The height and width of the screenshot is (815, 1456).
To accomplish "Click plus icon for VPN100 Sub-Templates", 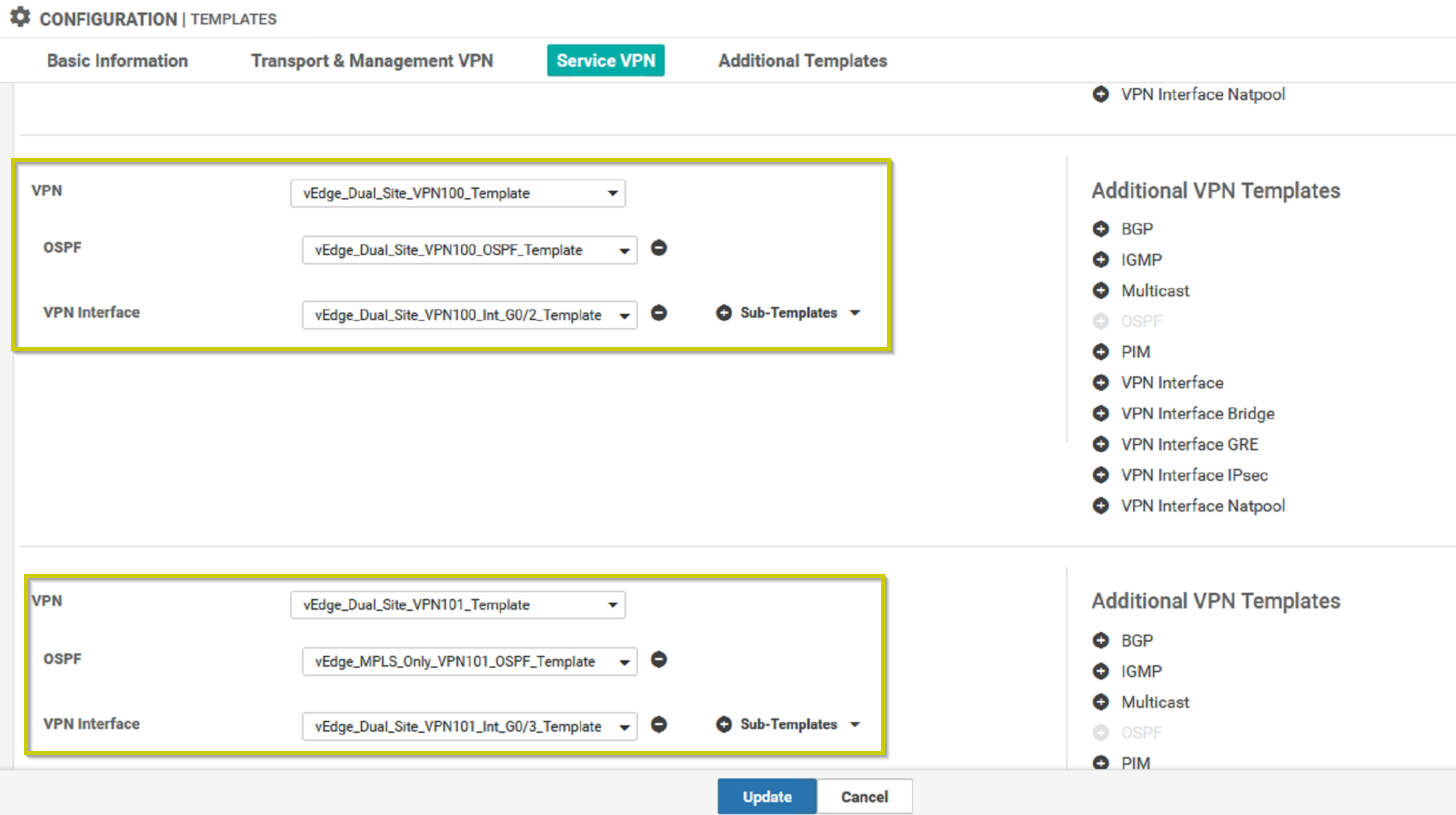I will click(725, 313).
